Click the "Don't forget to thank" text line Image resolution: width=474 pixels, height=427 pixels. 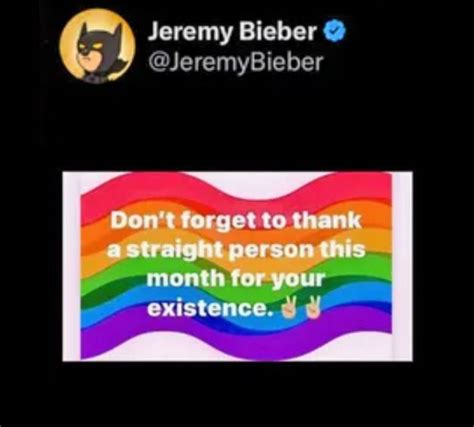[236, 220]
